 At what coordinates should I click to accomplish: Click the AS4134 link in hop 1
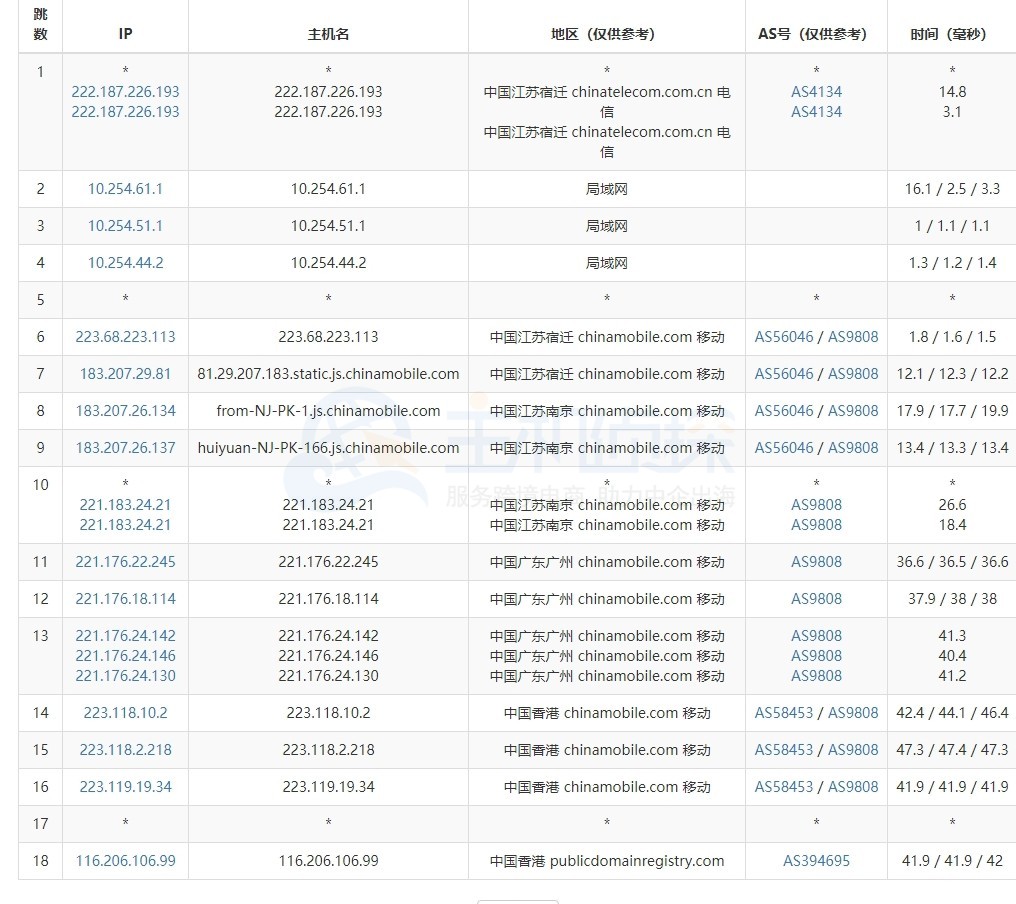815,91
